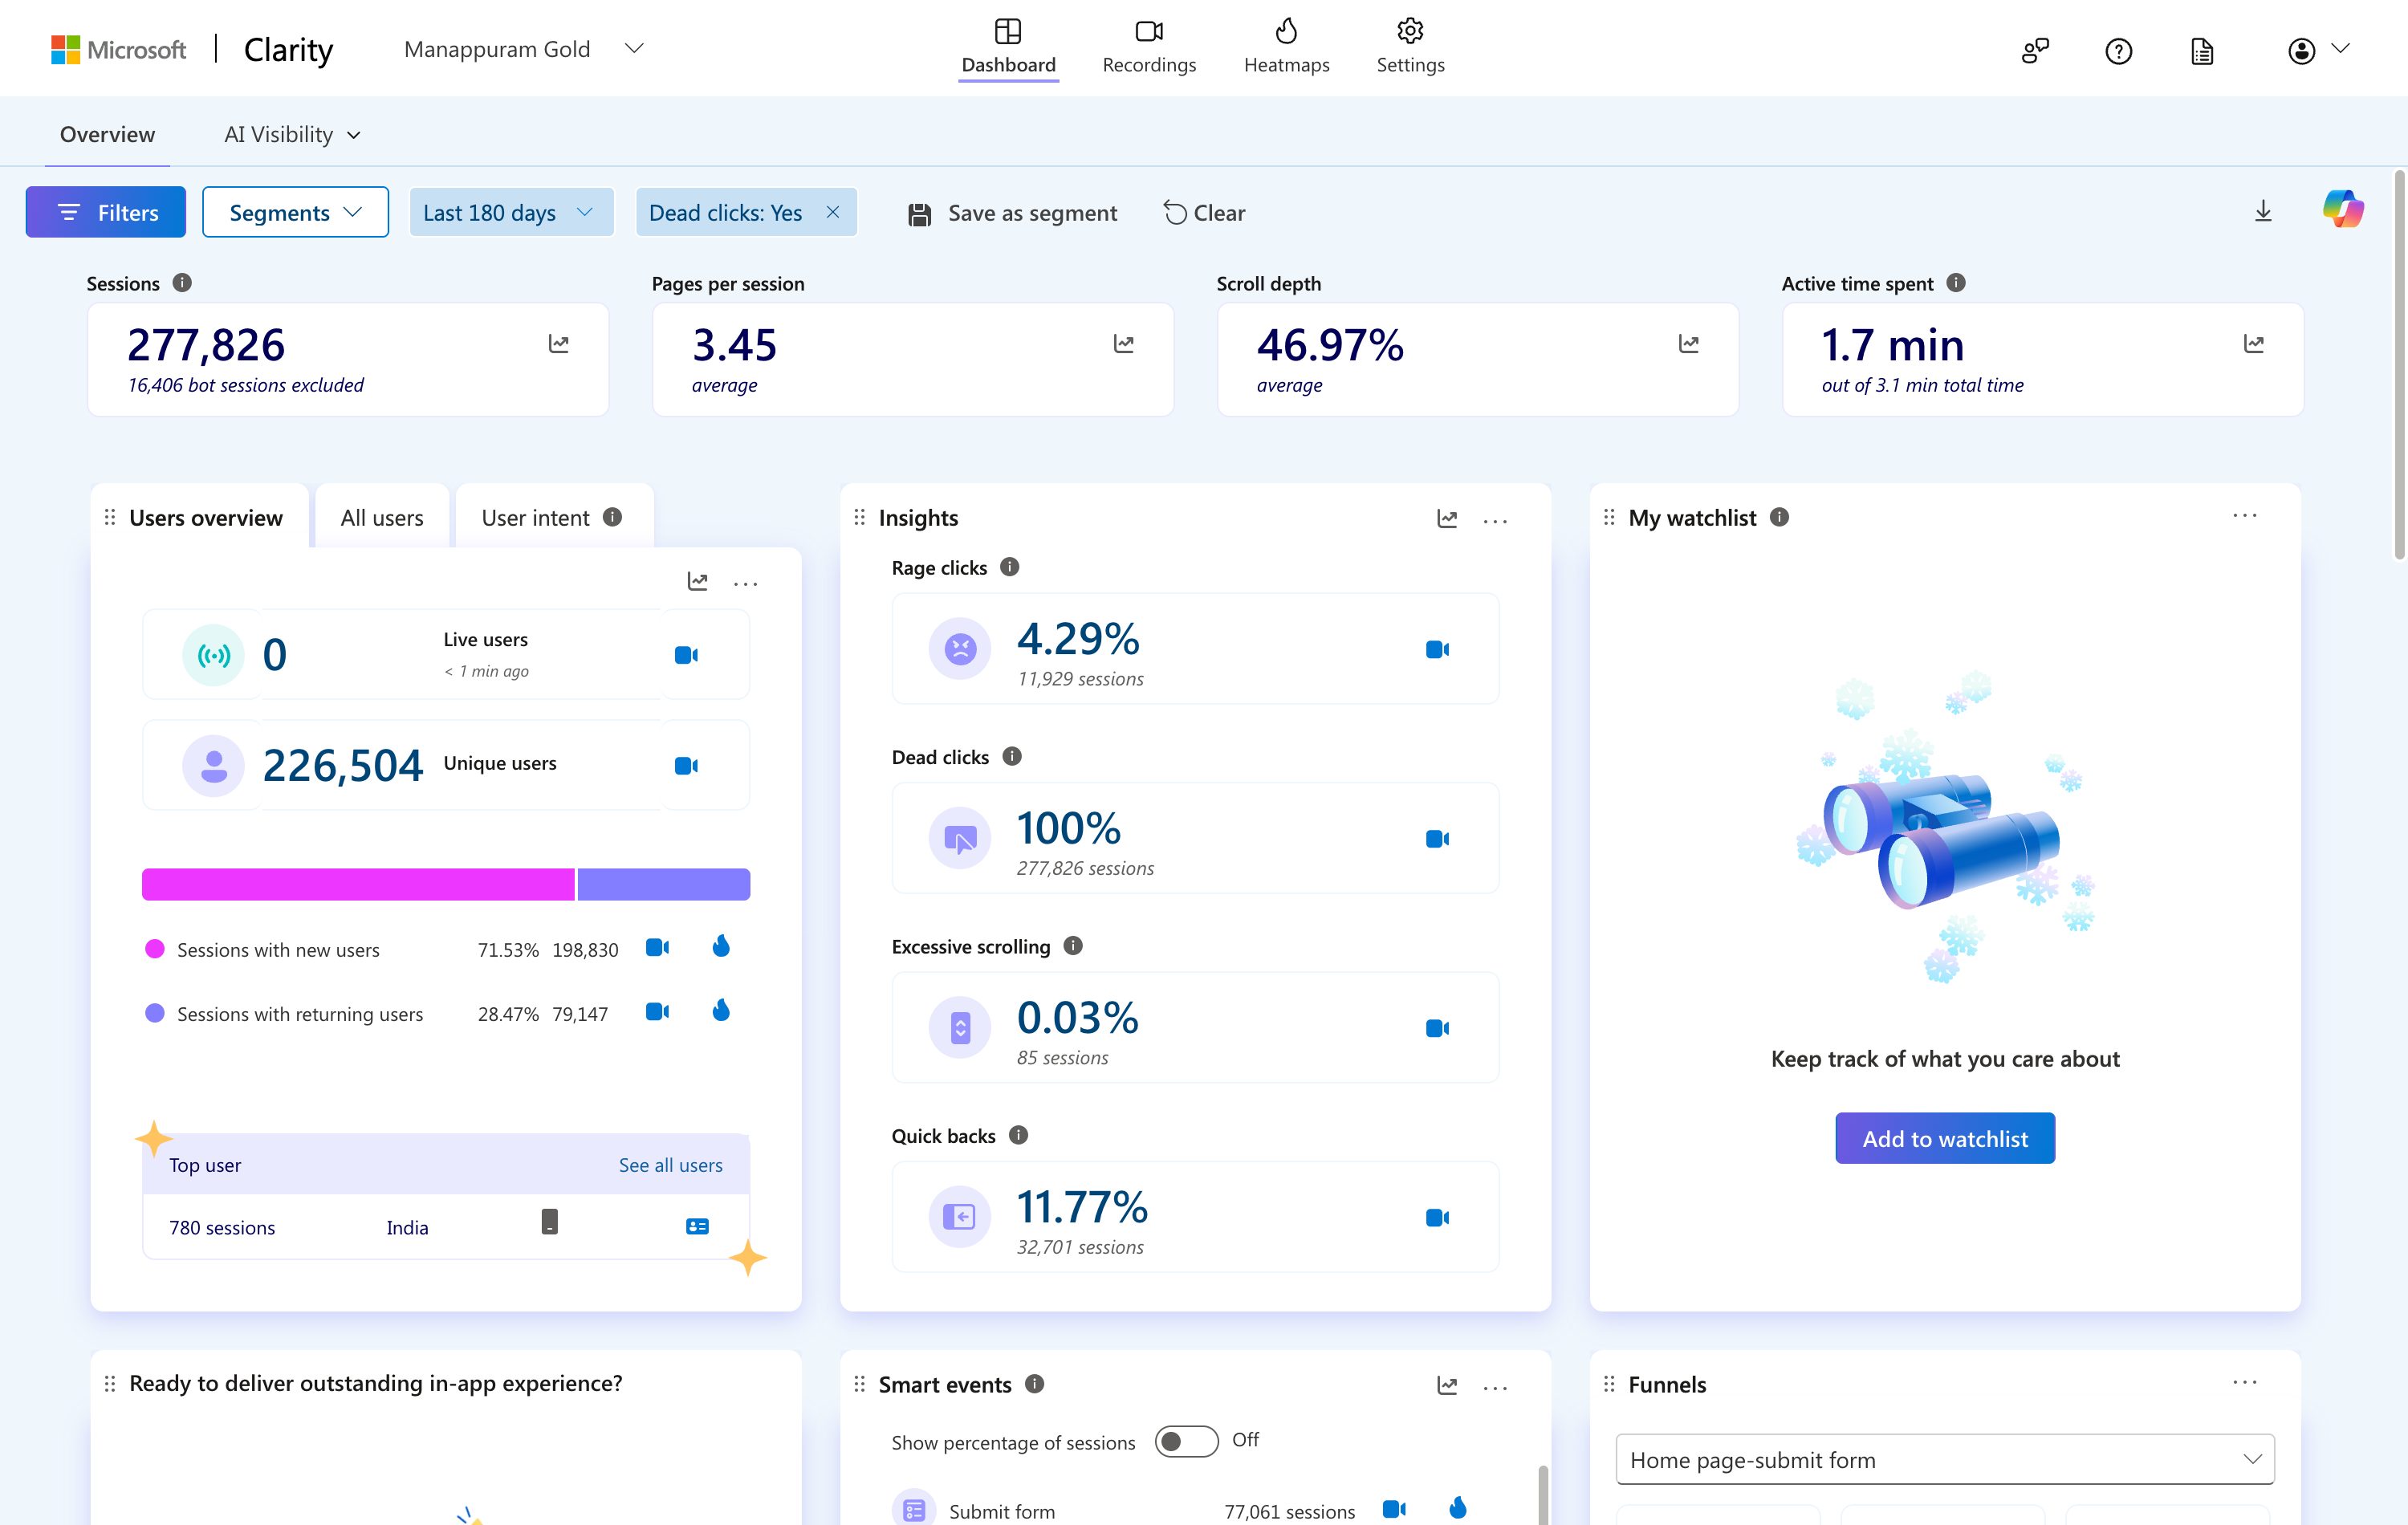Open the top user profile card icon
The width and height of the screenshot is (2408, 1525).
(x=697, y=1226)
